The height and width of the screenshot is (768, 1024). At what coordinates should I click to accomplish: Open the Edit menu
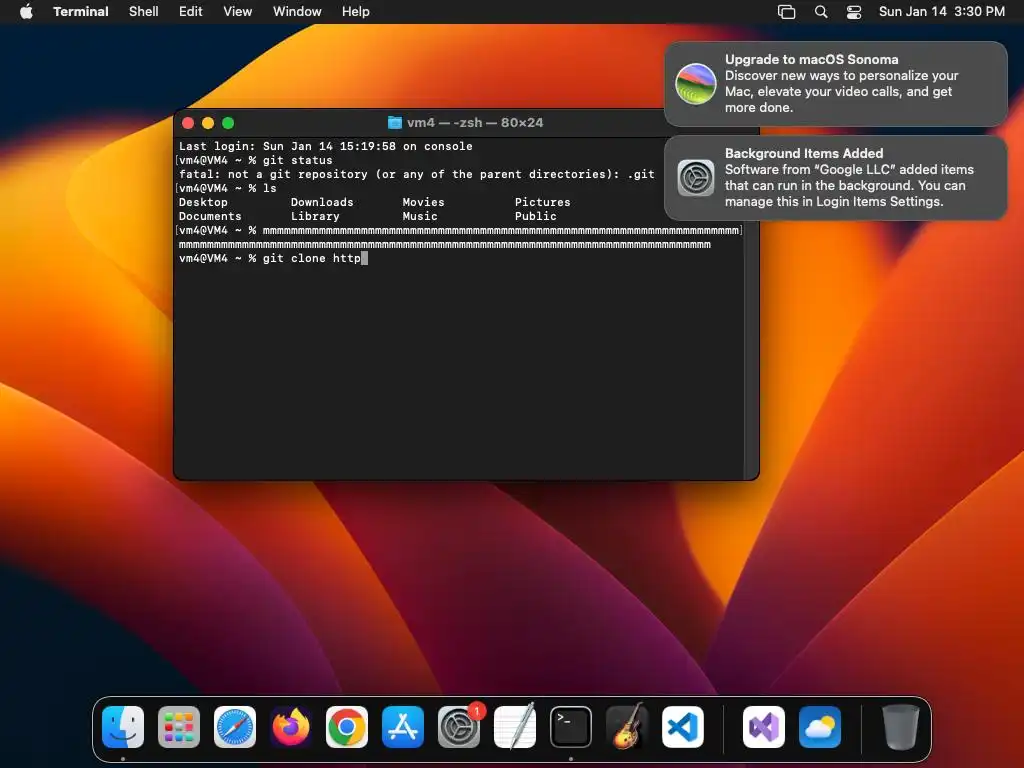pyautogui.click(x=191, y=12)
